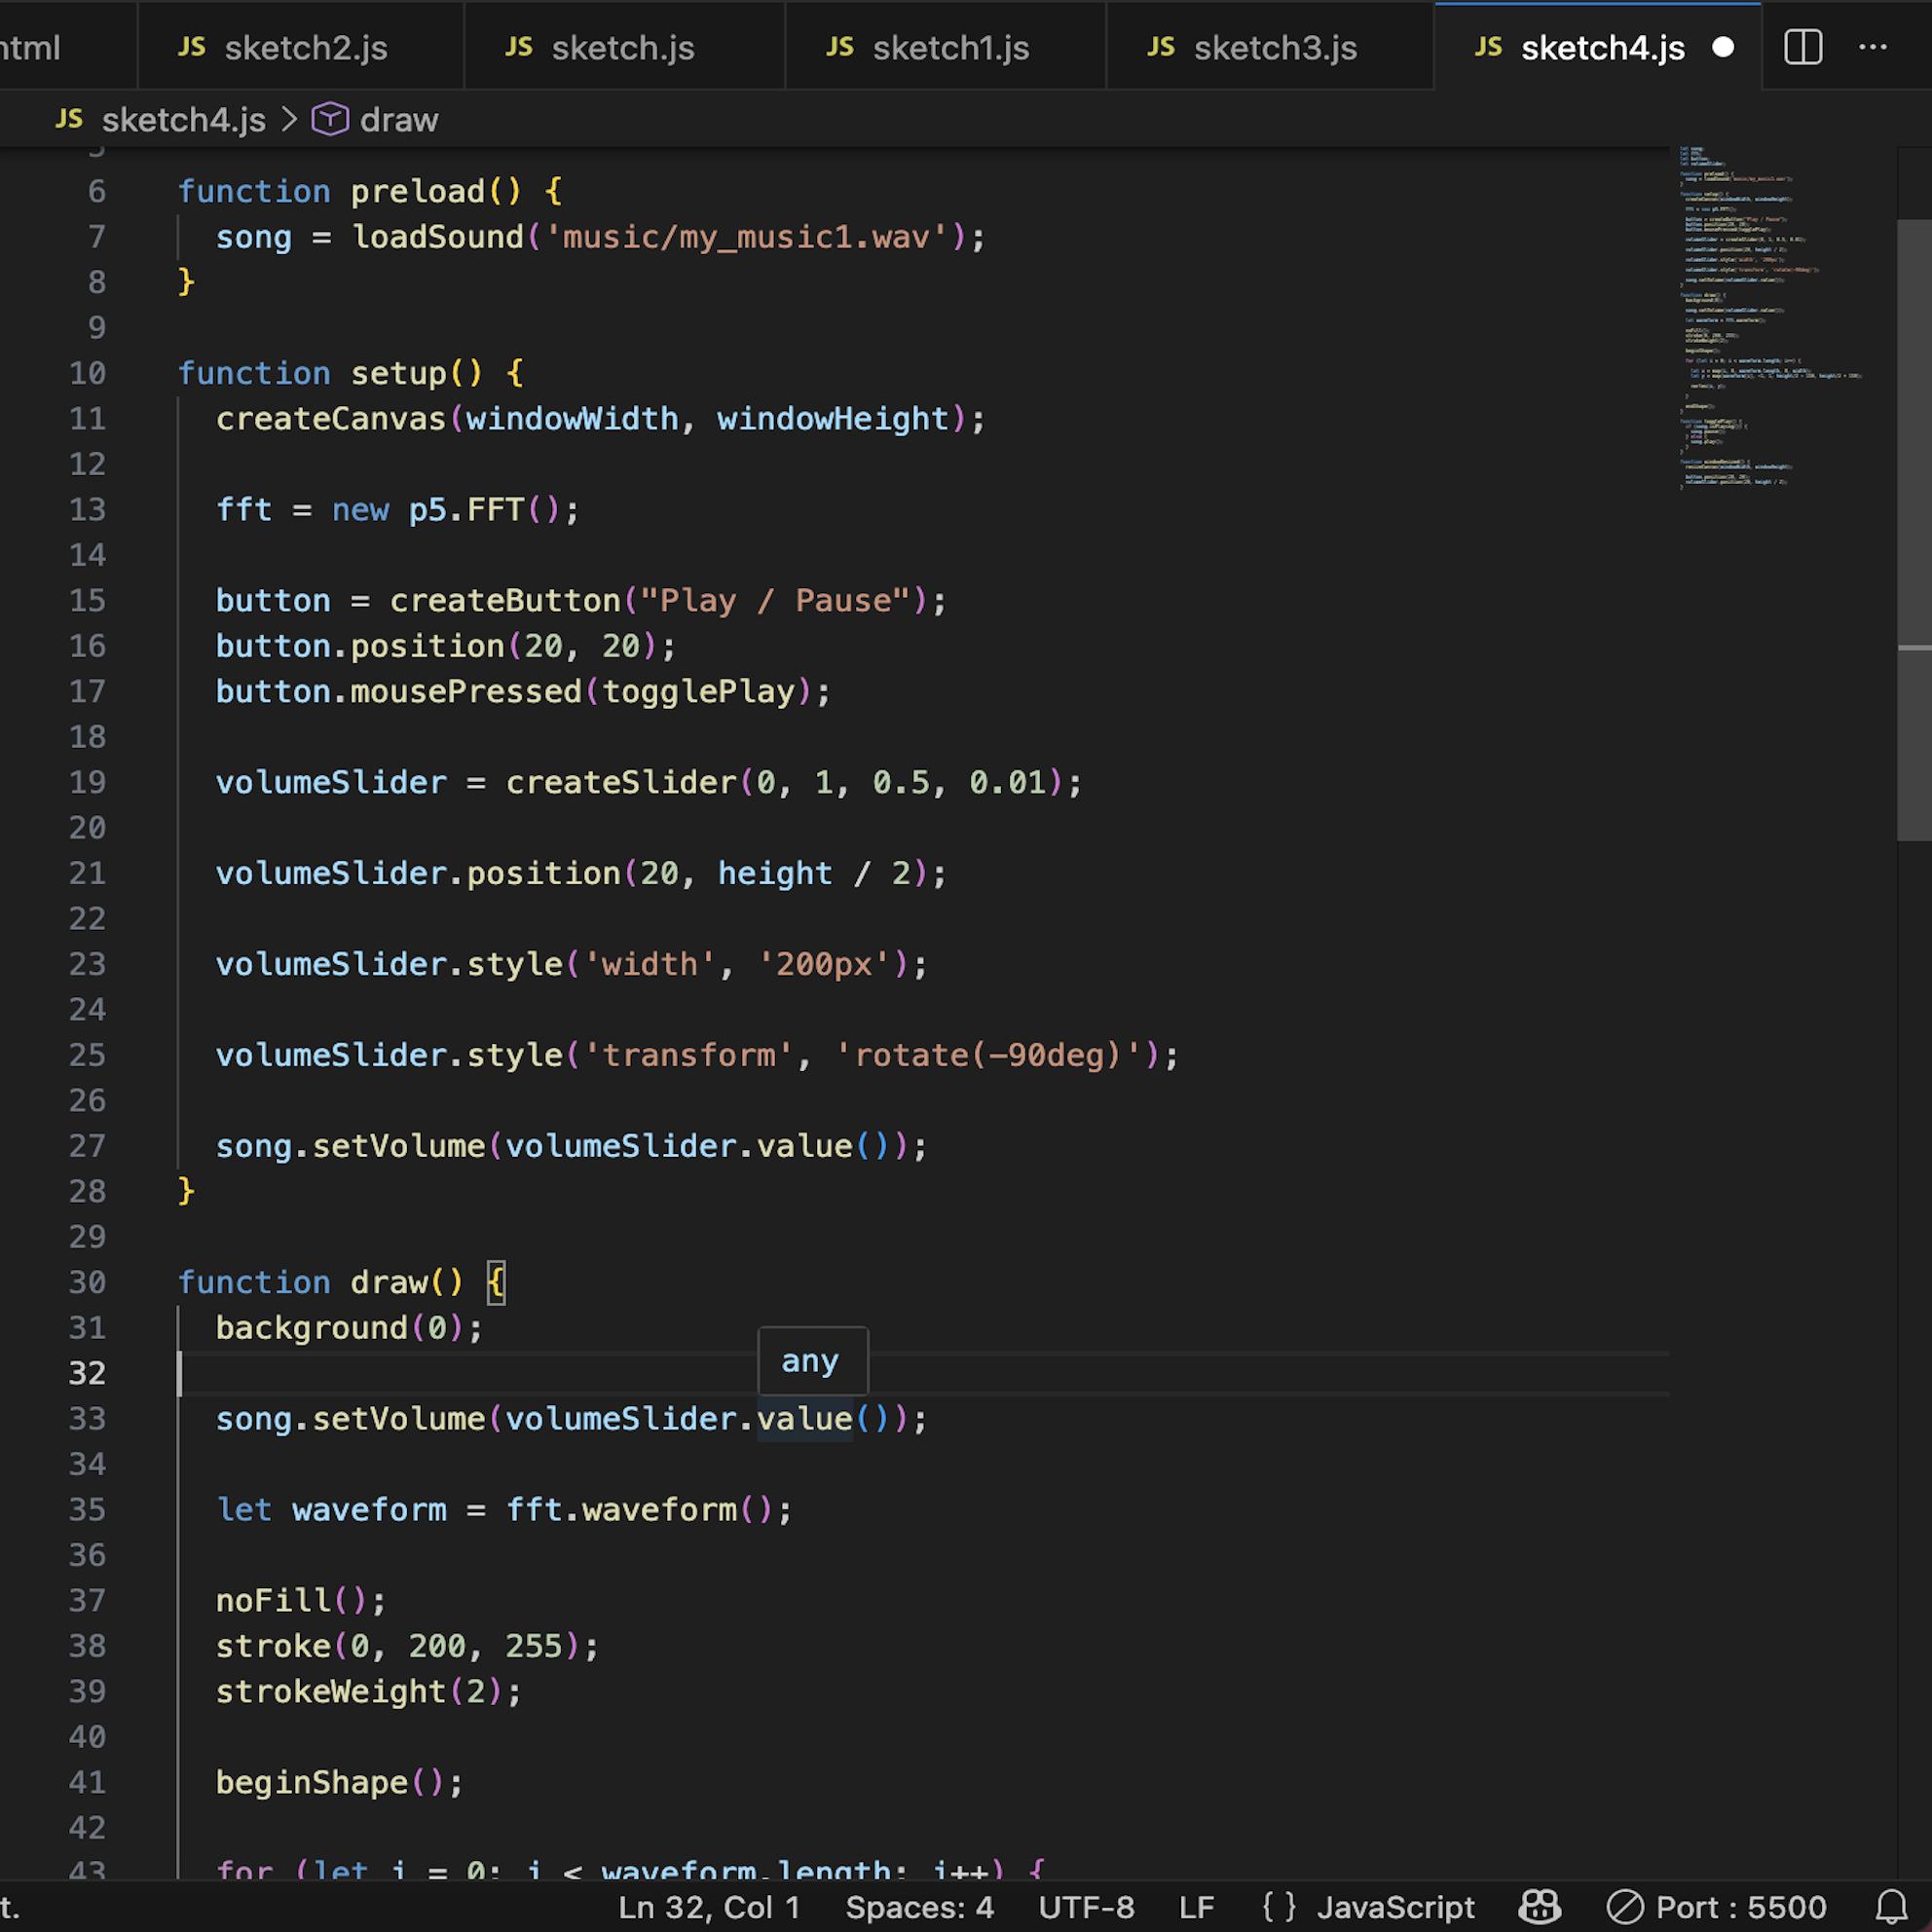Click the cube symbol icon beside draw
Screen dimensions: 1932x1932
330,120
